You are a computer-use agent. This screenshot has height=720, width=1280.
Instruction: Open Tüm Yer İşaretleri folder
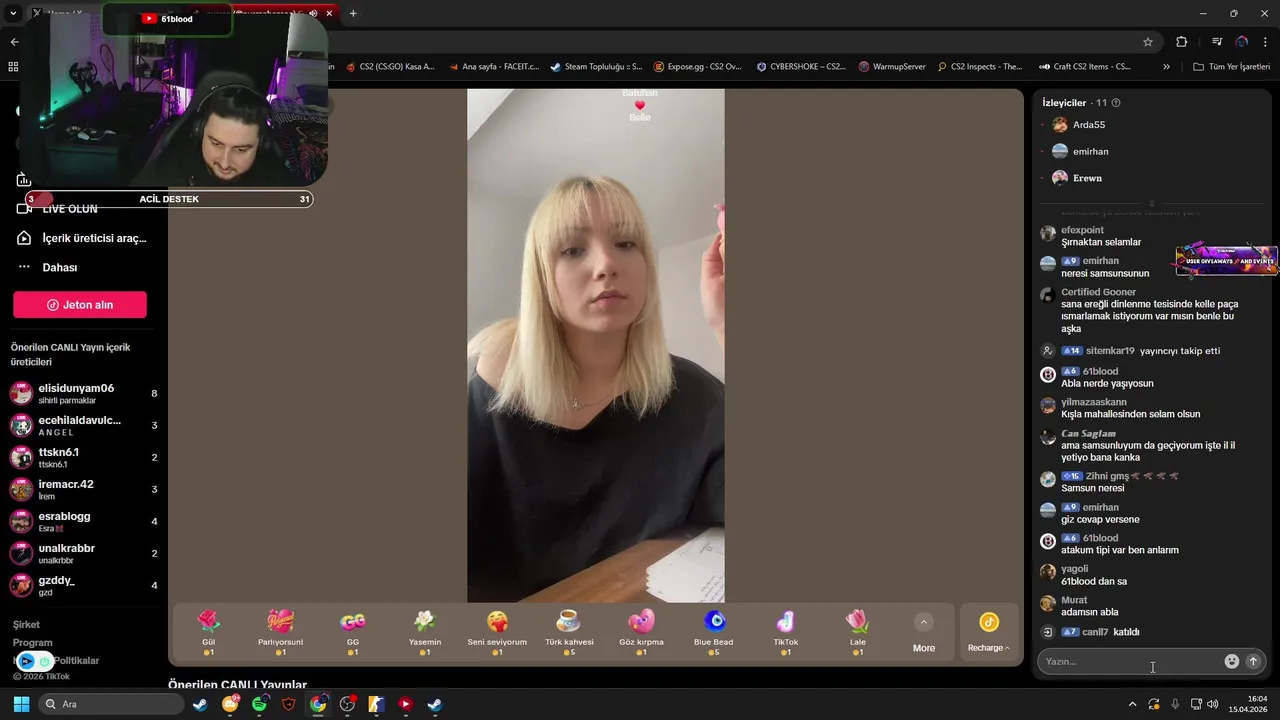click(x=1232, y=67)
